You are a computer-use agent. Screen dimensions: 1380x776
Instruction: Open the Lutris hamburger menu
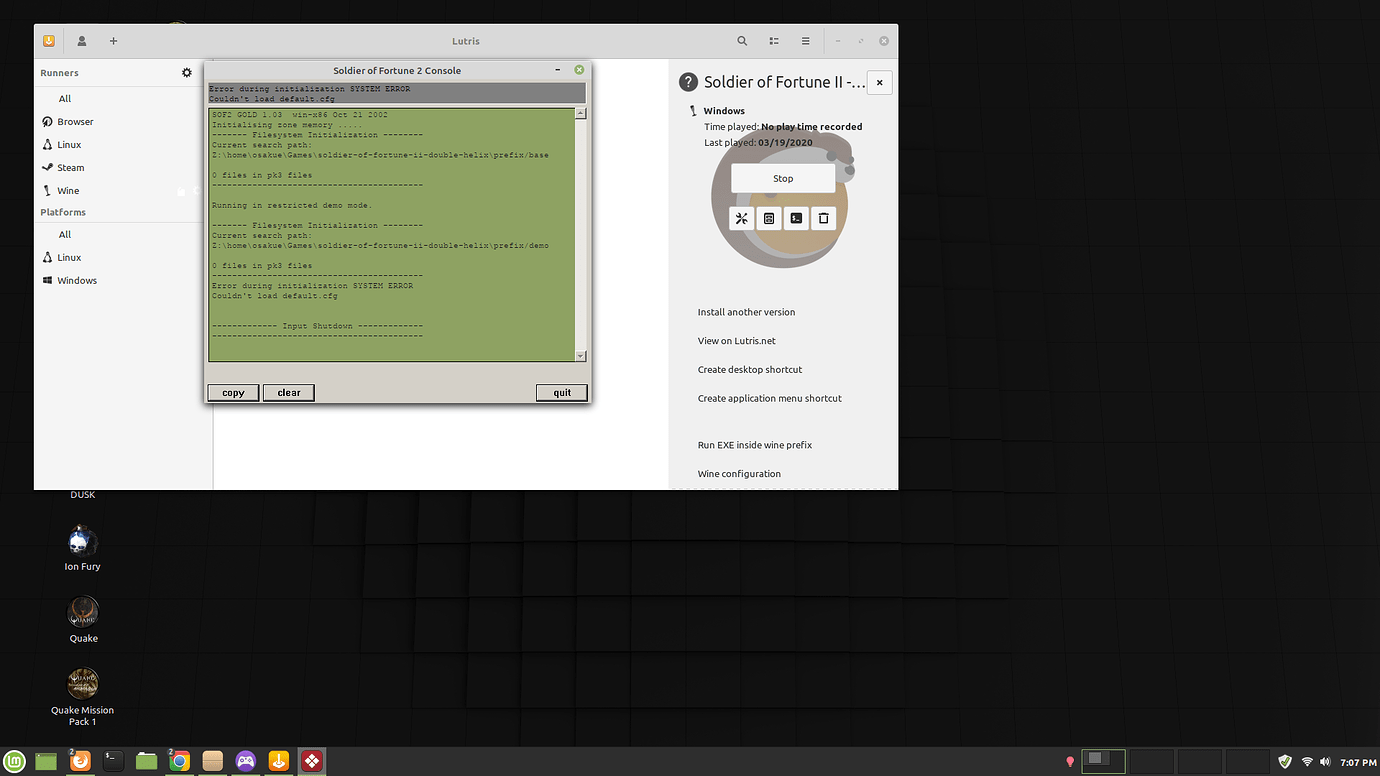805,41
